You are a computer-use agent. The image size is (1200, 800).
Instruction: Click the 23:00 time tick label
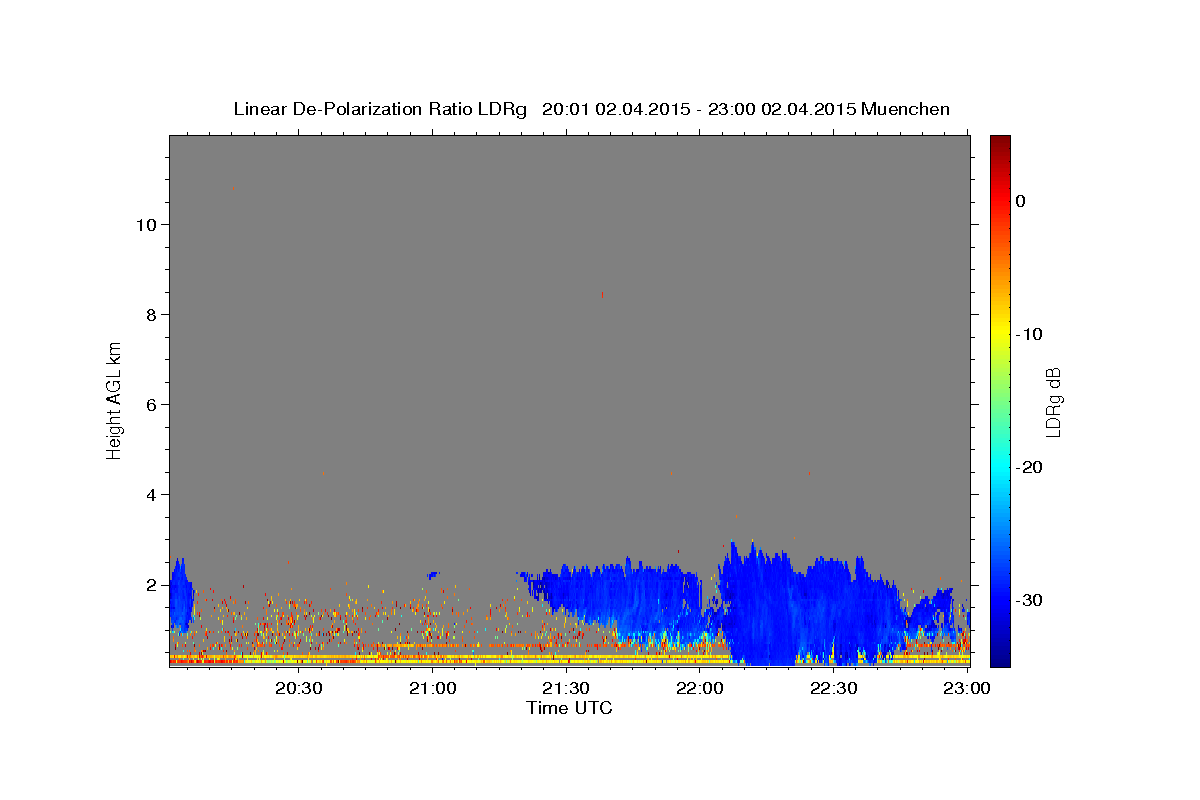click(x=967, y=688)
